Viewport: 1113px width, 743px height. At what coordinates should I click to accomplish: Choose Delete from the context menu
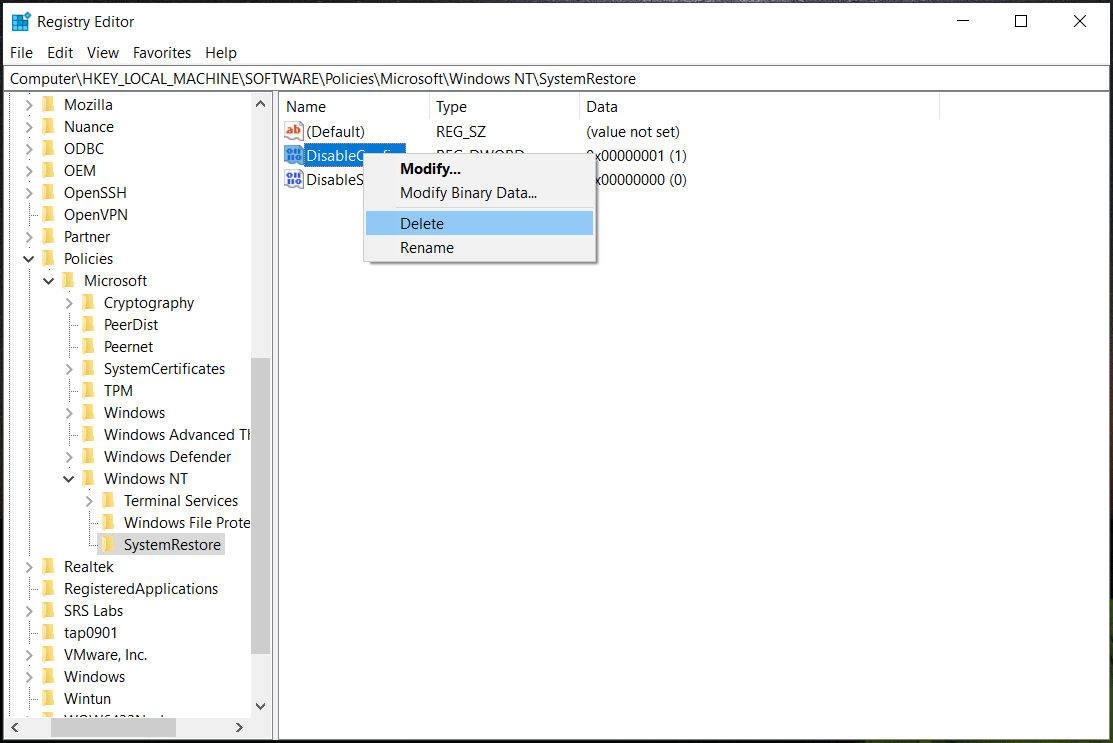(x=422, y=223)
